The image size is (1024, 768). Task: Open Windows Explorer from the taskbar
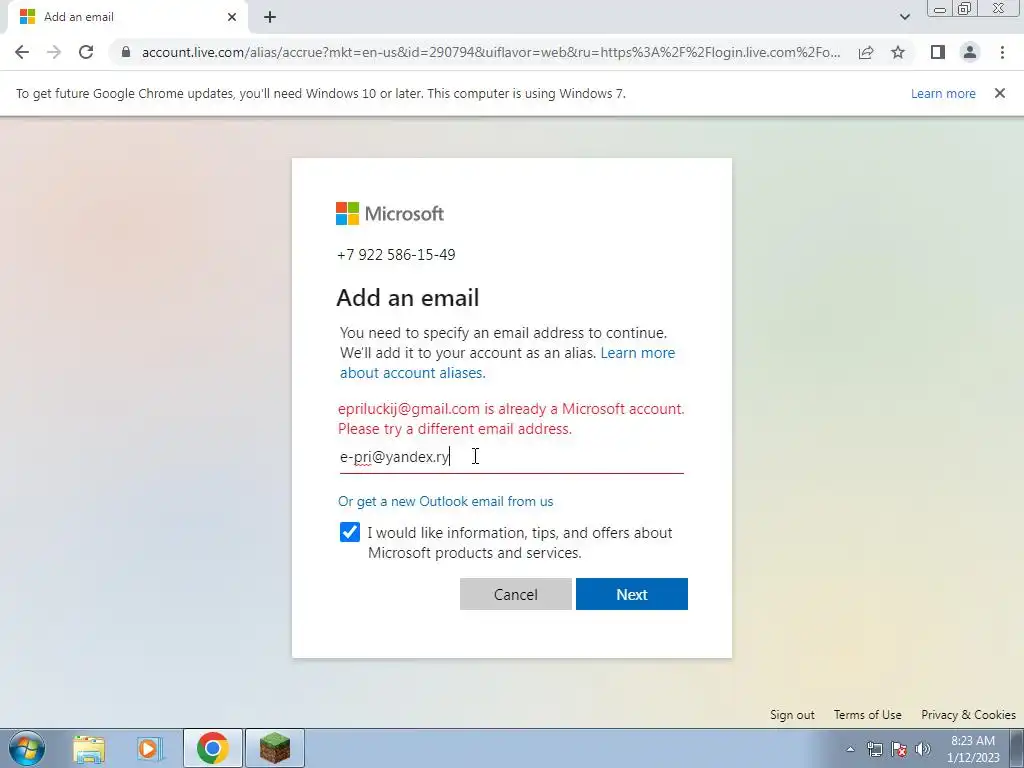[89, 748]
